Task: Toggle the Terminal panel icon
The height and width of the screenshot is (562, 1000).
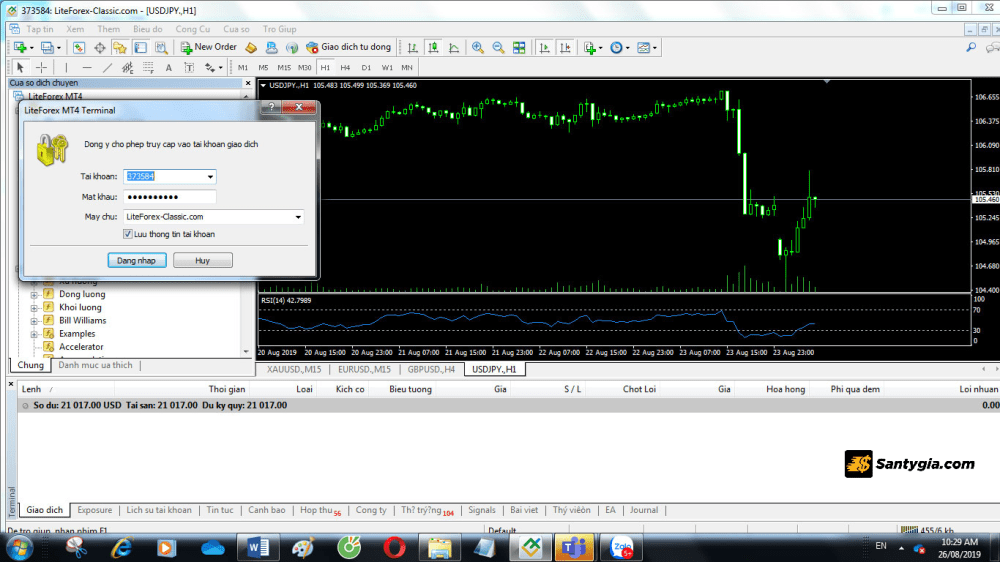Action: point(140,48)
